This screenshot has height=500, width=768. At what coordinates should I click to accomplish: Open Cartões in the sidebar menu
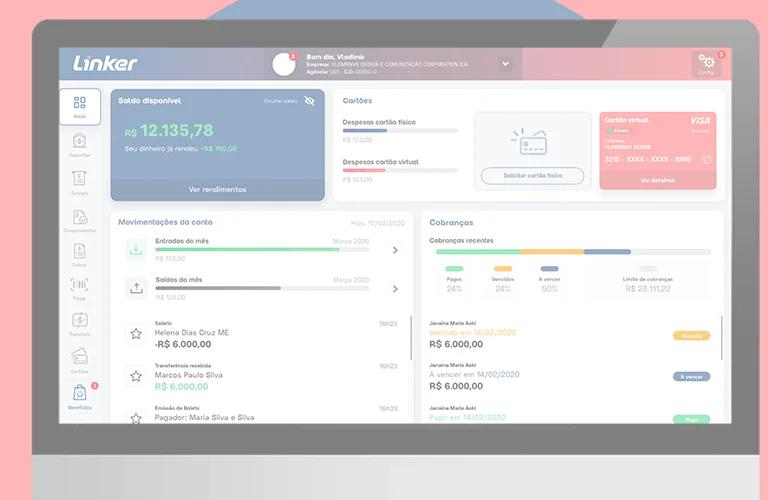(x=80, y=357)
